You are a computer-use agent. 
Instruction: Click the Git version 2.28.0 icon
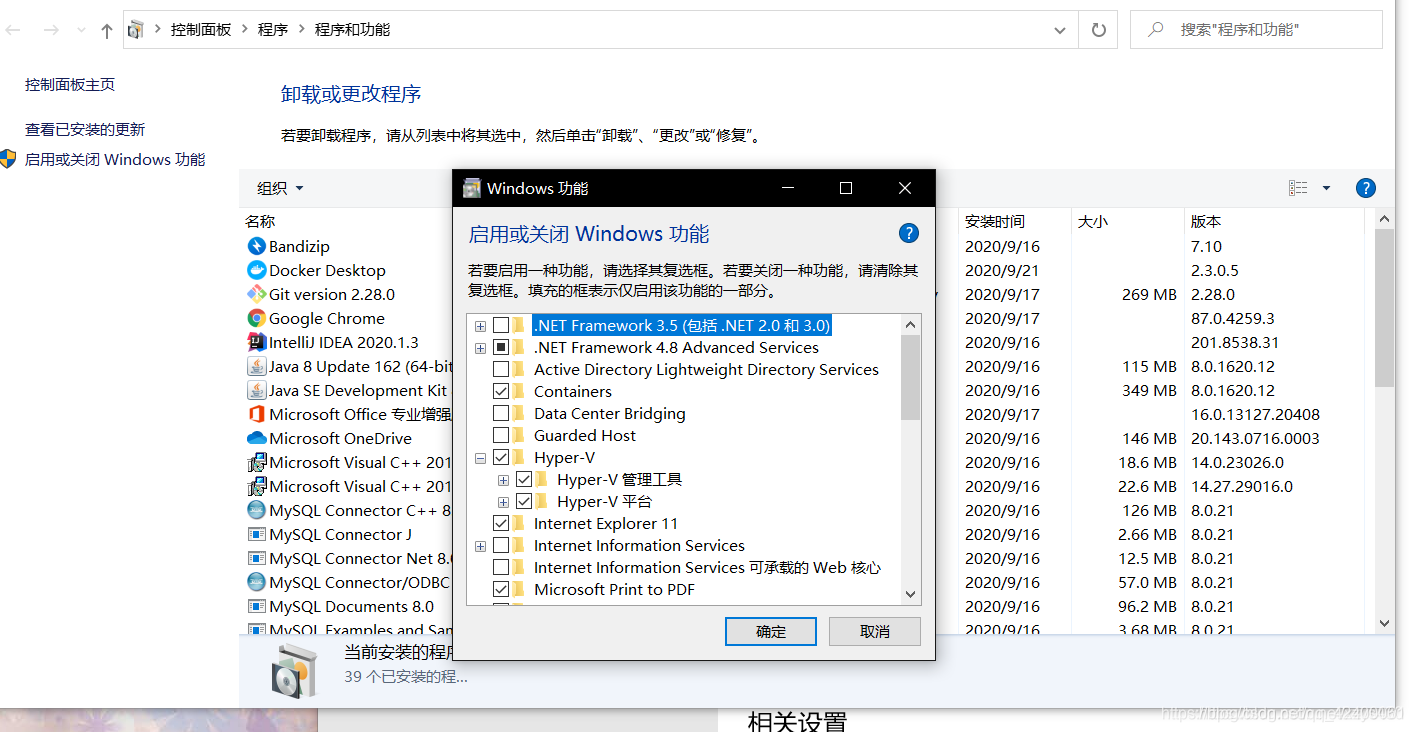[x=256, y=294]
